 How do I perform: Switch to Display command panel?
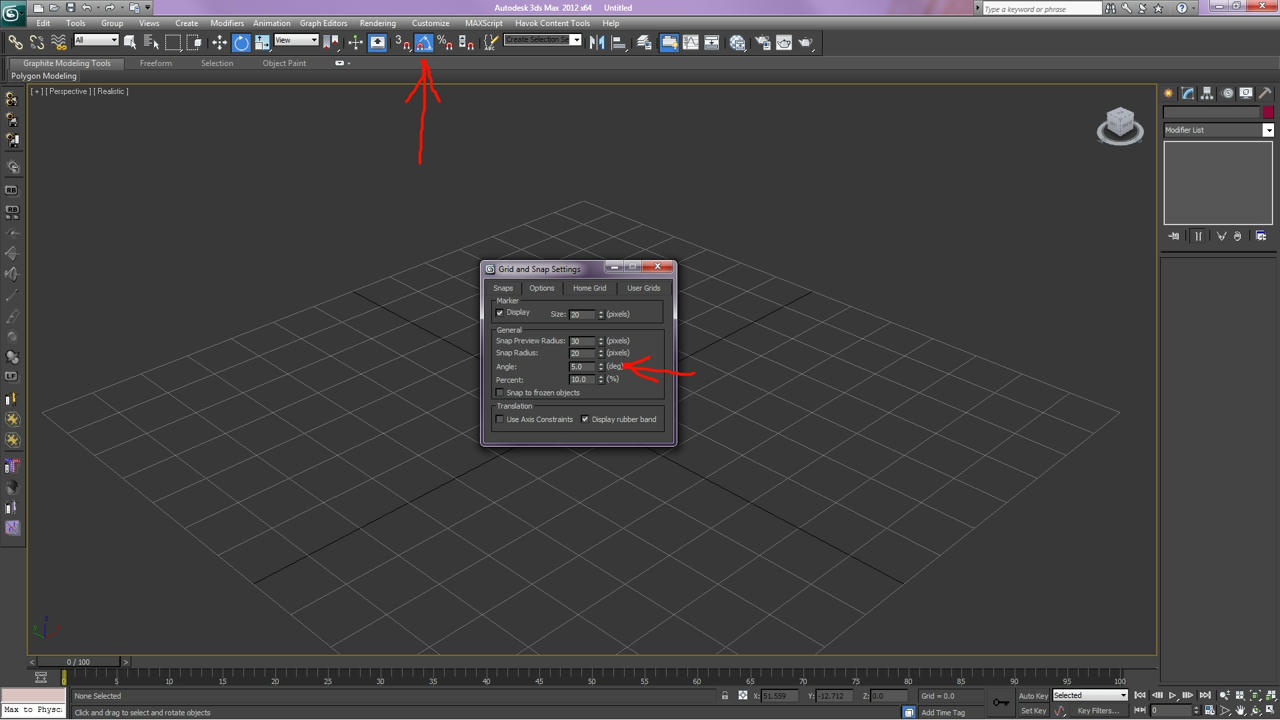coord(1246,93)
